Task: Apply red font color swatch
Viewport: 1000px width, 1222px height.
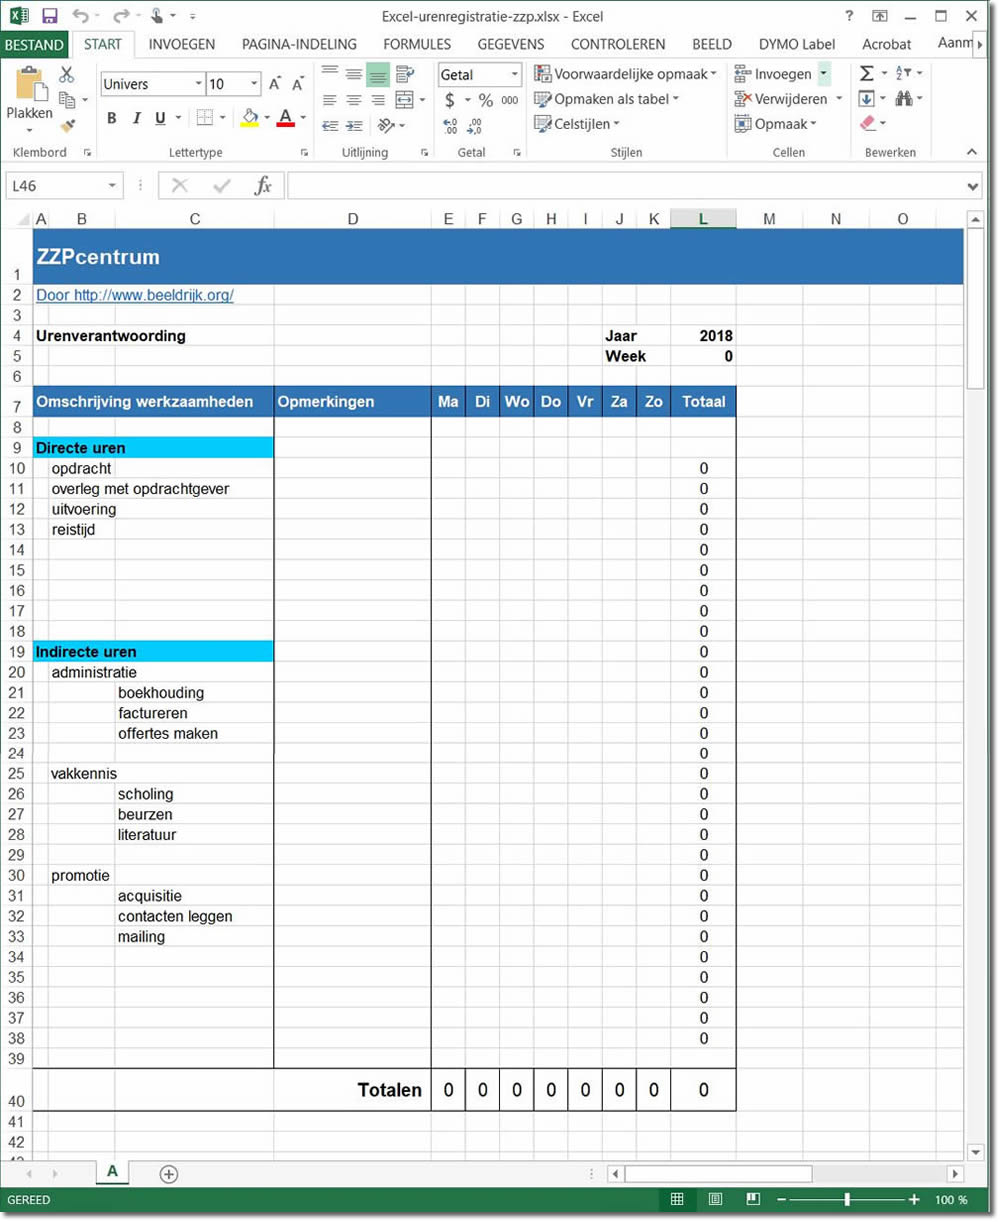Action: pos(286,118)
